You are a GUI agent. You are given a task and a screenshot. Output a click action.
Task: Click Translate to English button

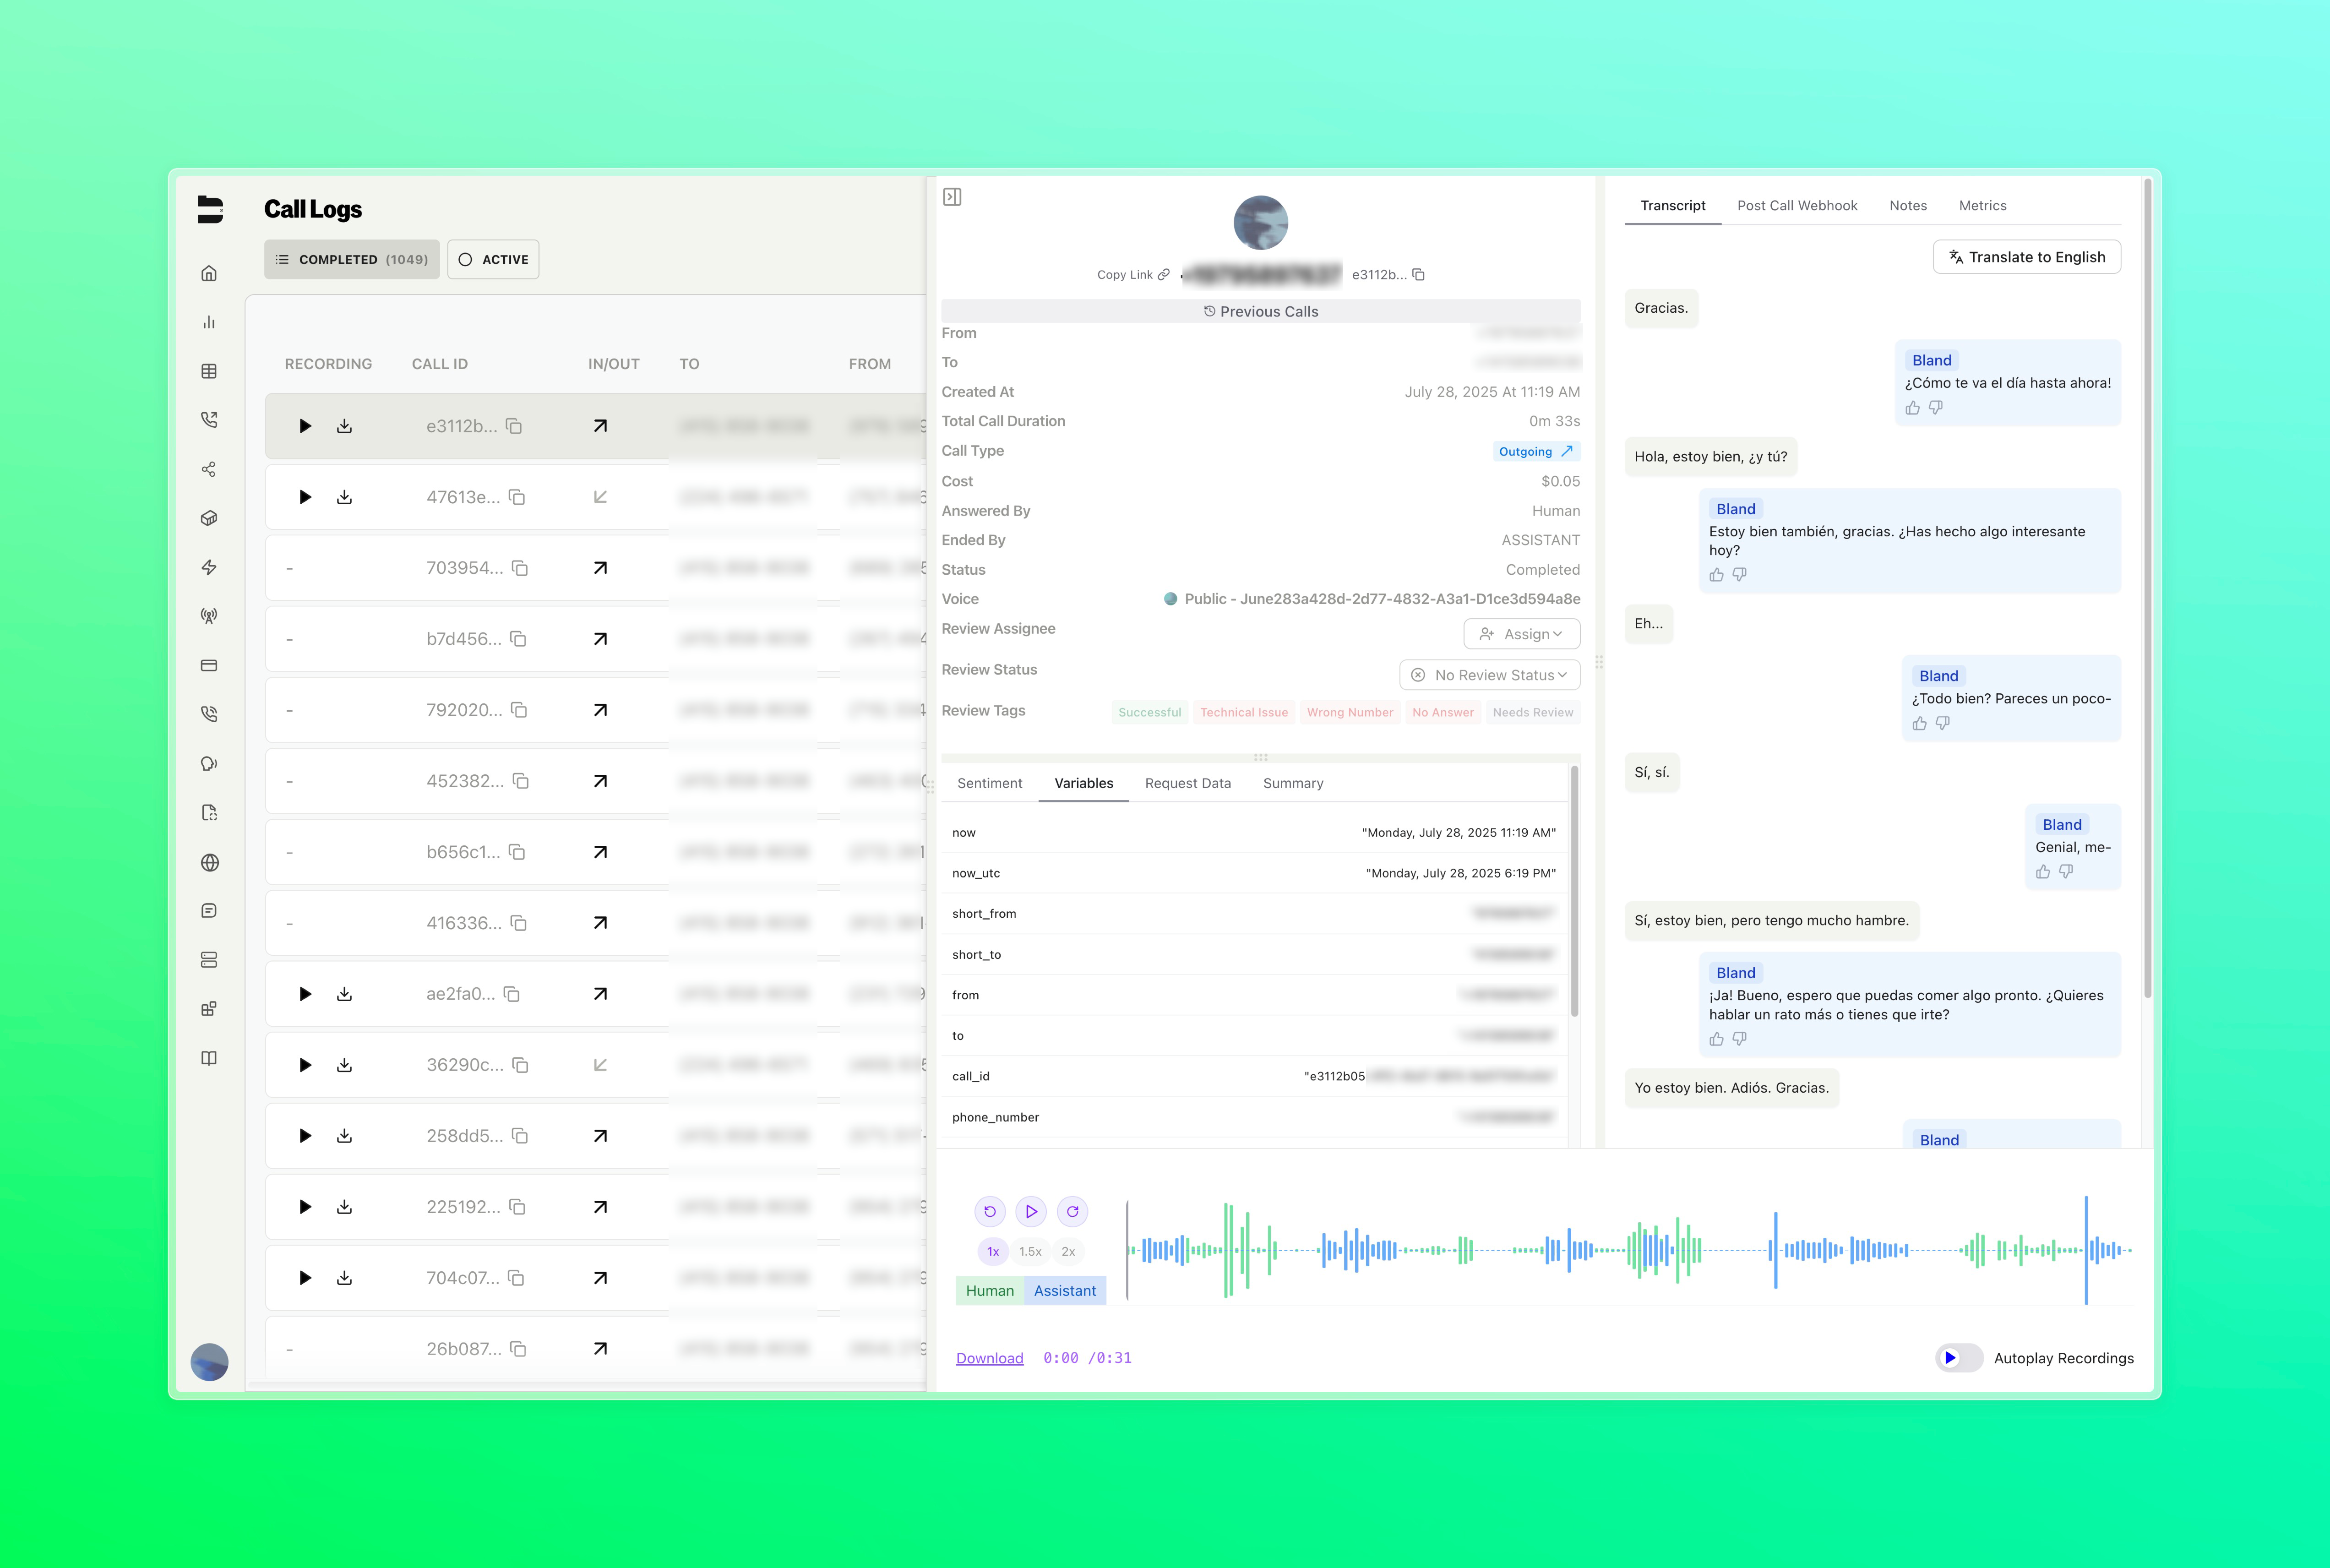2027,257
